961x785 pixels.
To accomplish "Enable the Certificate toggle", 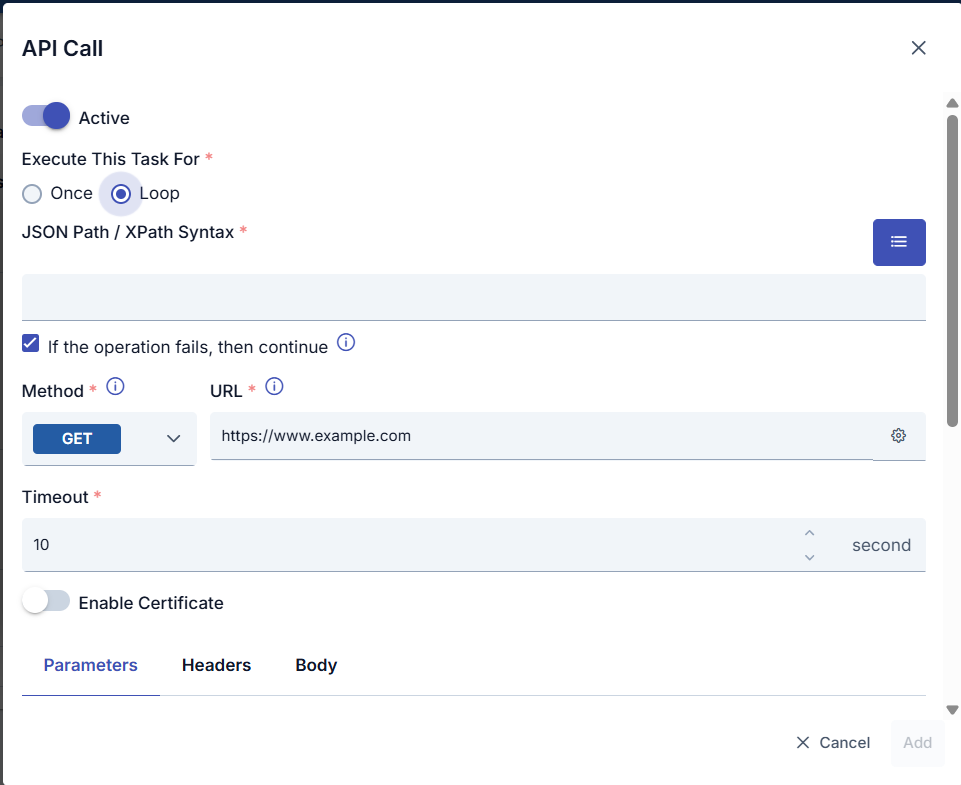I will click(x=46, y=602).
